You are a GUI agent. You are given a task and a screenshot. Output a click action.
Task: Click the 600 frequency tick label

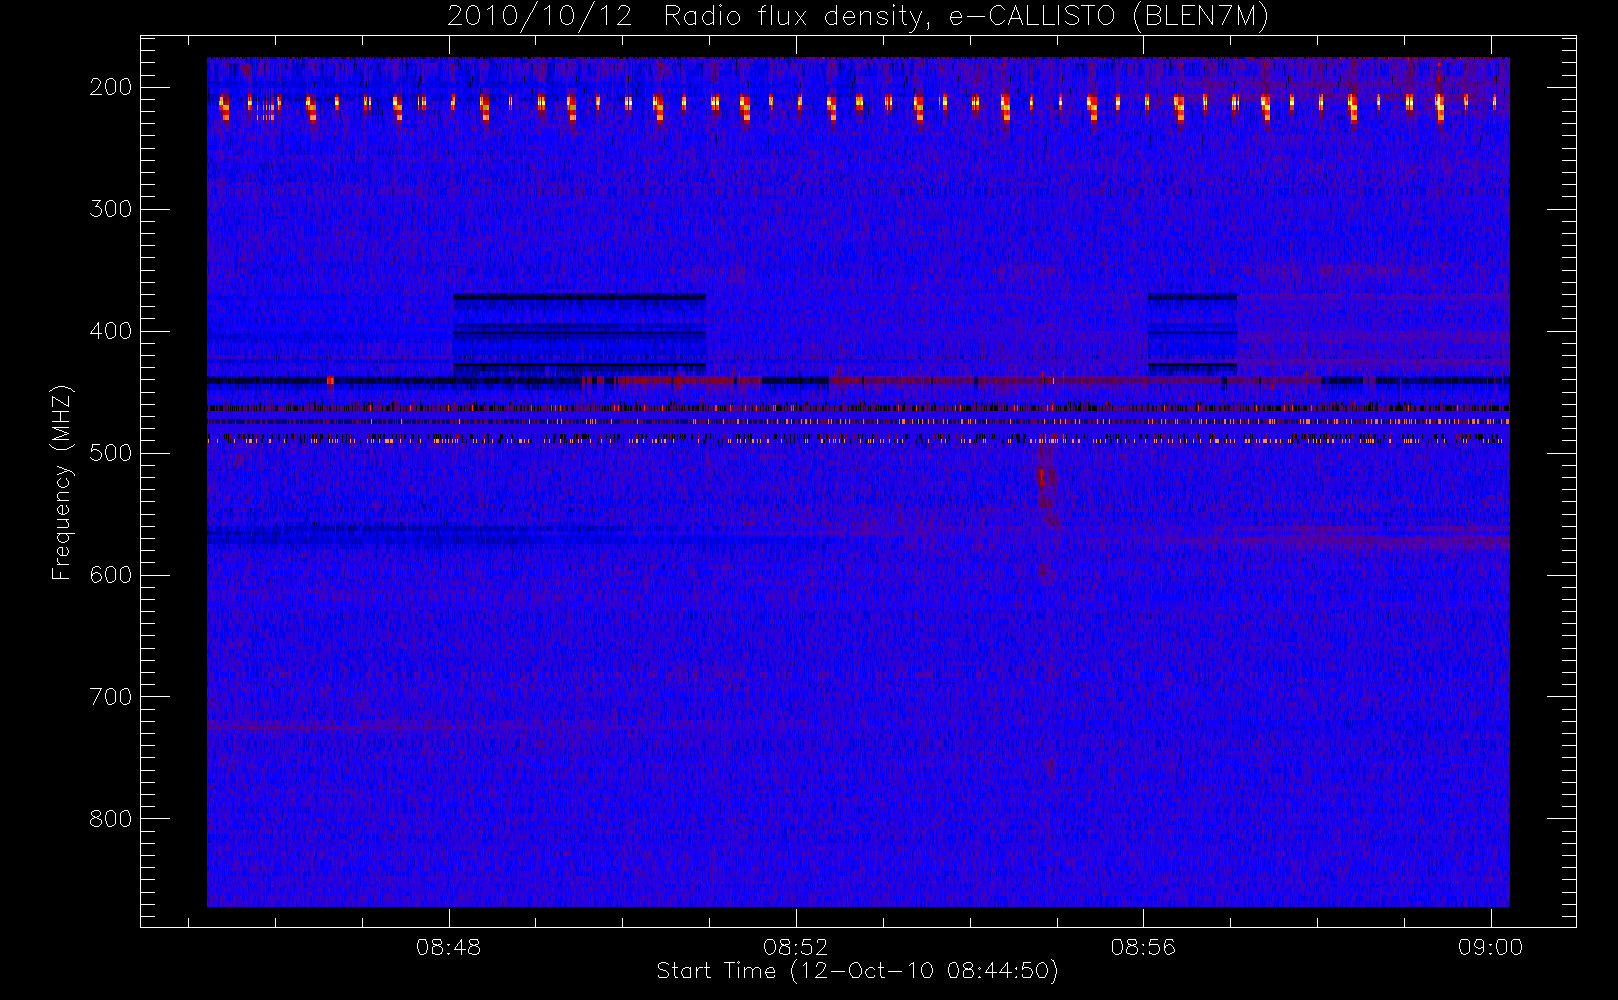coord(110,575)
